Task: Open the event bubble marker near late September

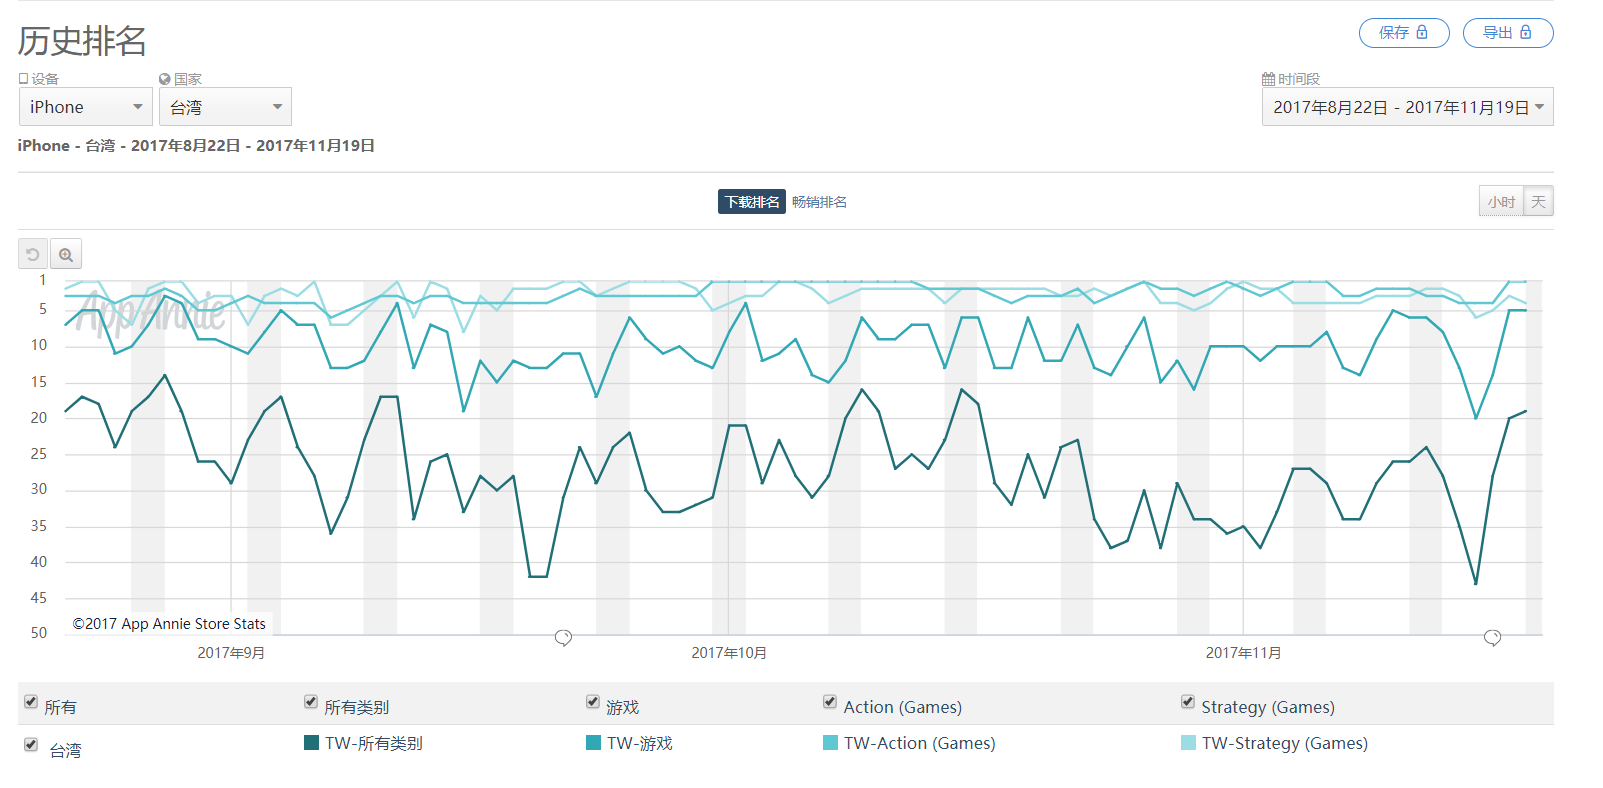Action: point(563,637)
